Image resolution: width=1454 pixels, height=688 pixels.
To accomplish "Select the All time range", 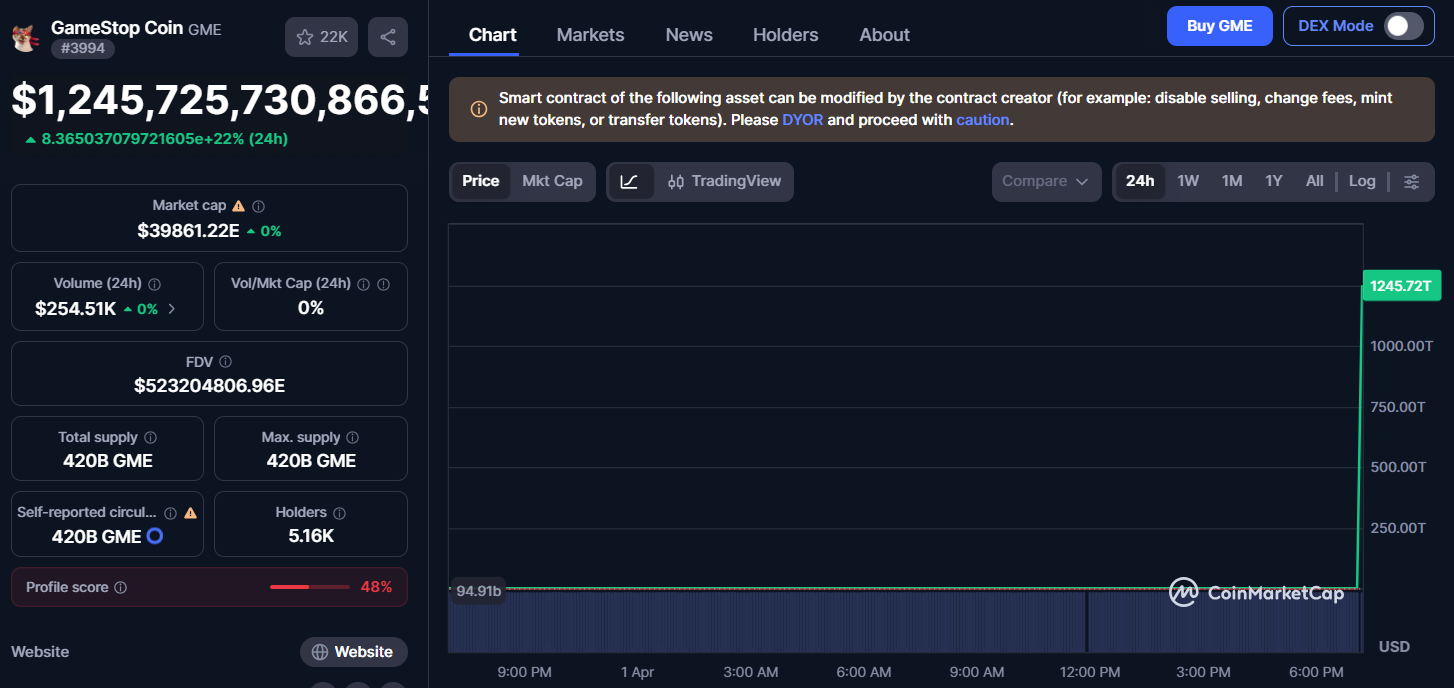I will click(1315, 181).
